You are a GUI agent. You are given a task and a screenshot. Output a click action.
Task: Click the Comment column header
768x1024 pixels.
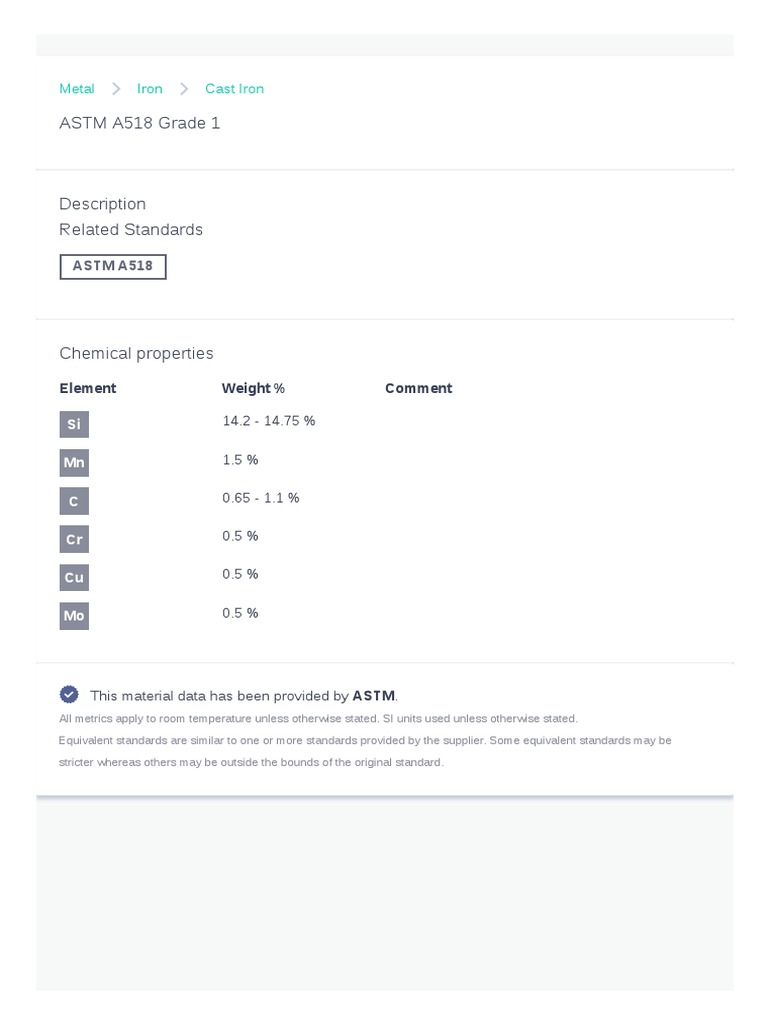[419, 388]
